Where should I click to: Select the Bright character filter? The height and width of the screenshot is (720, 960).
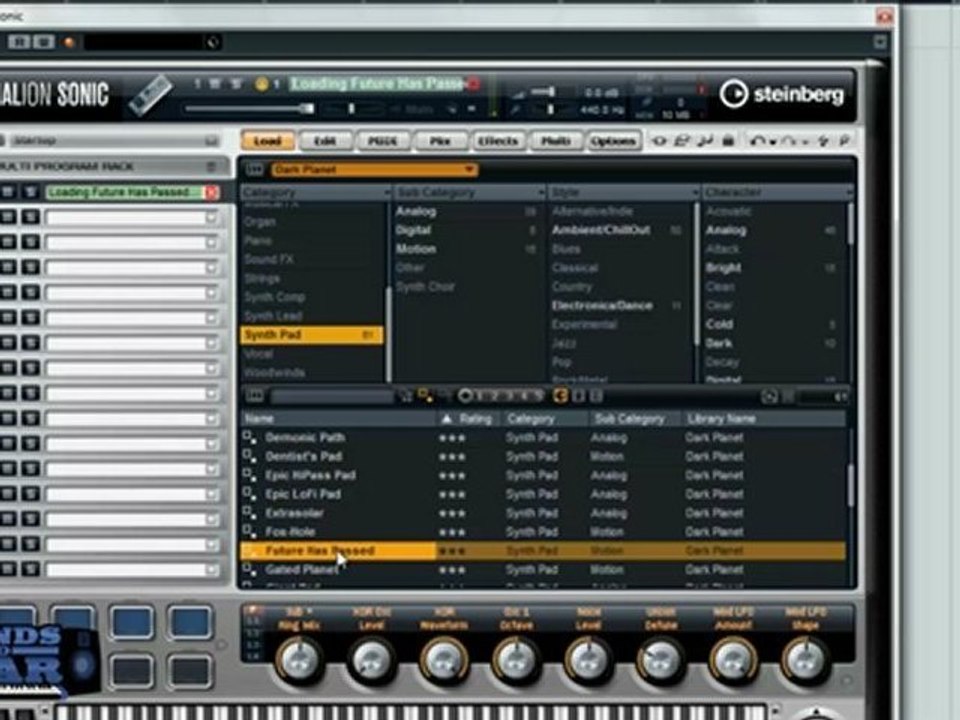click(x=723, y=268)
